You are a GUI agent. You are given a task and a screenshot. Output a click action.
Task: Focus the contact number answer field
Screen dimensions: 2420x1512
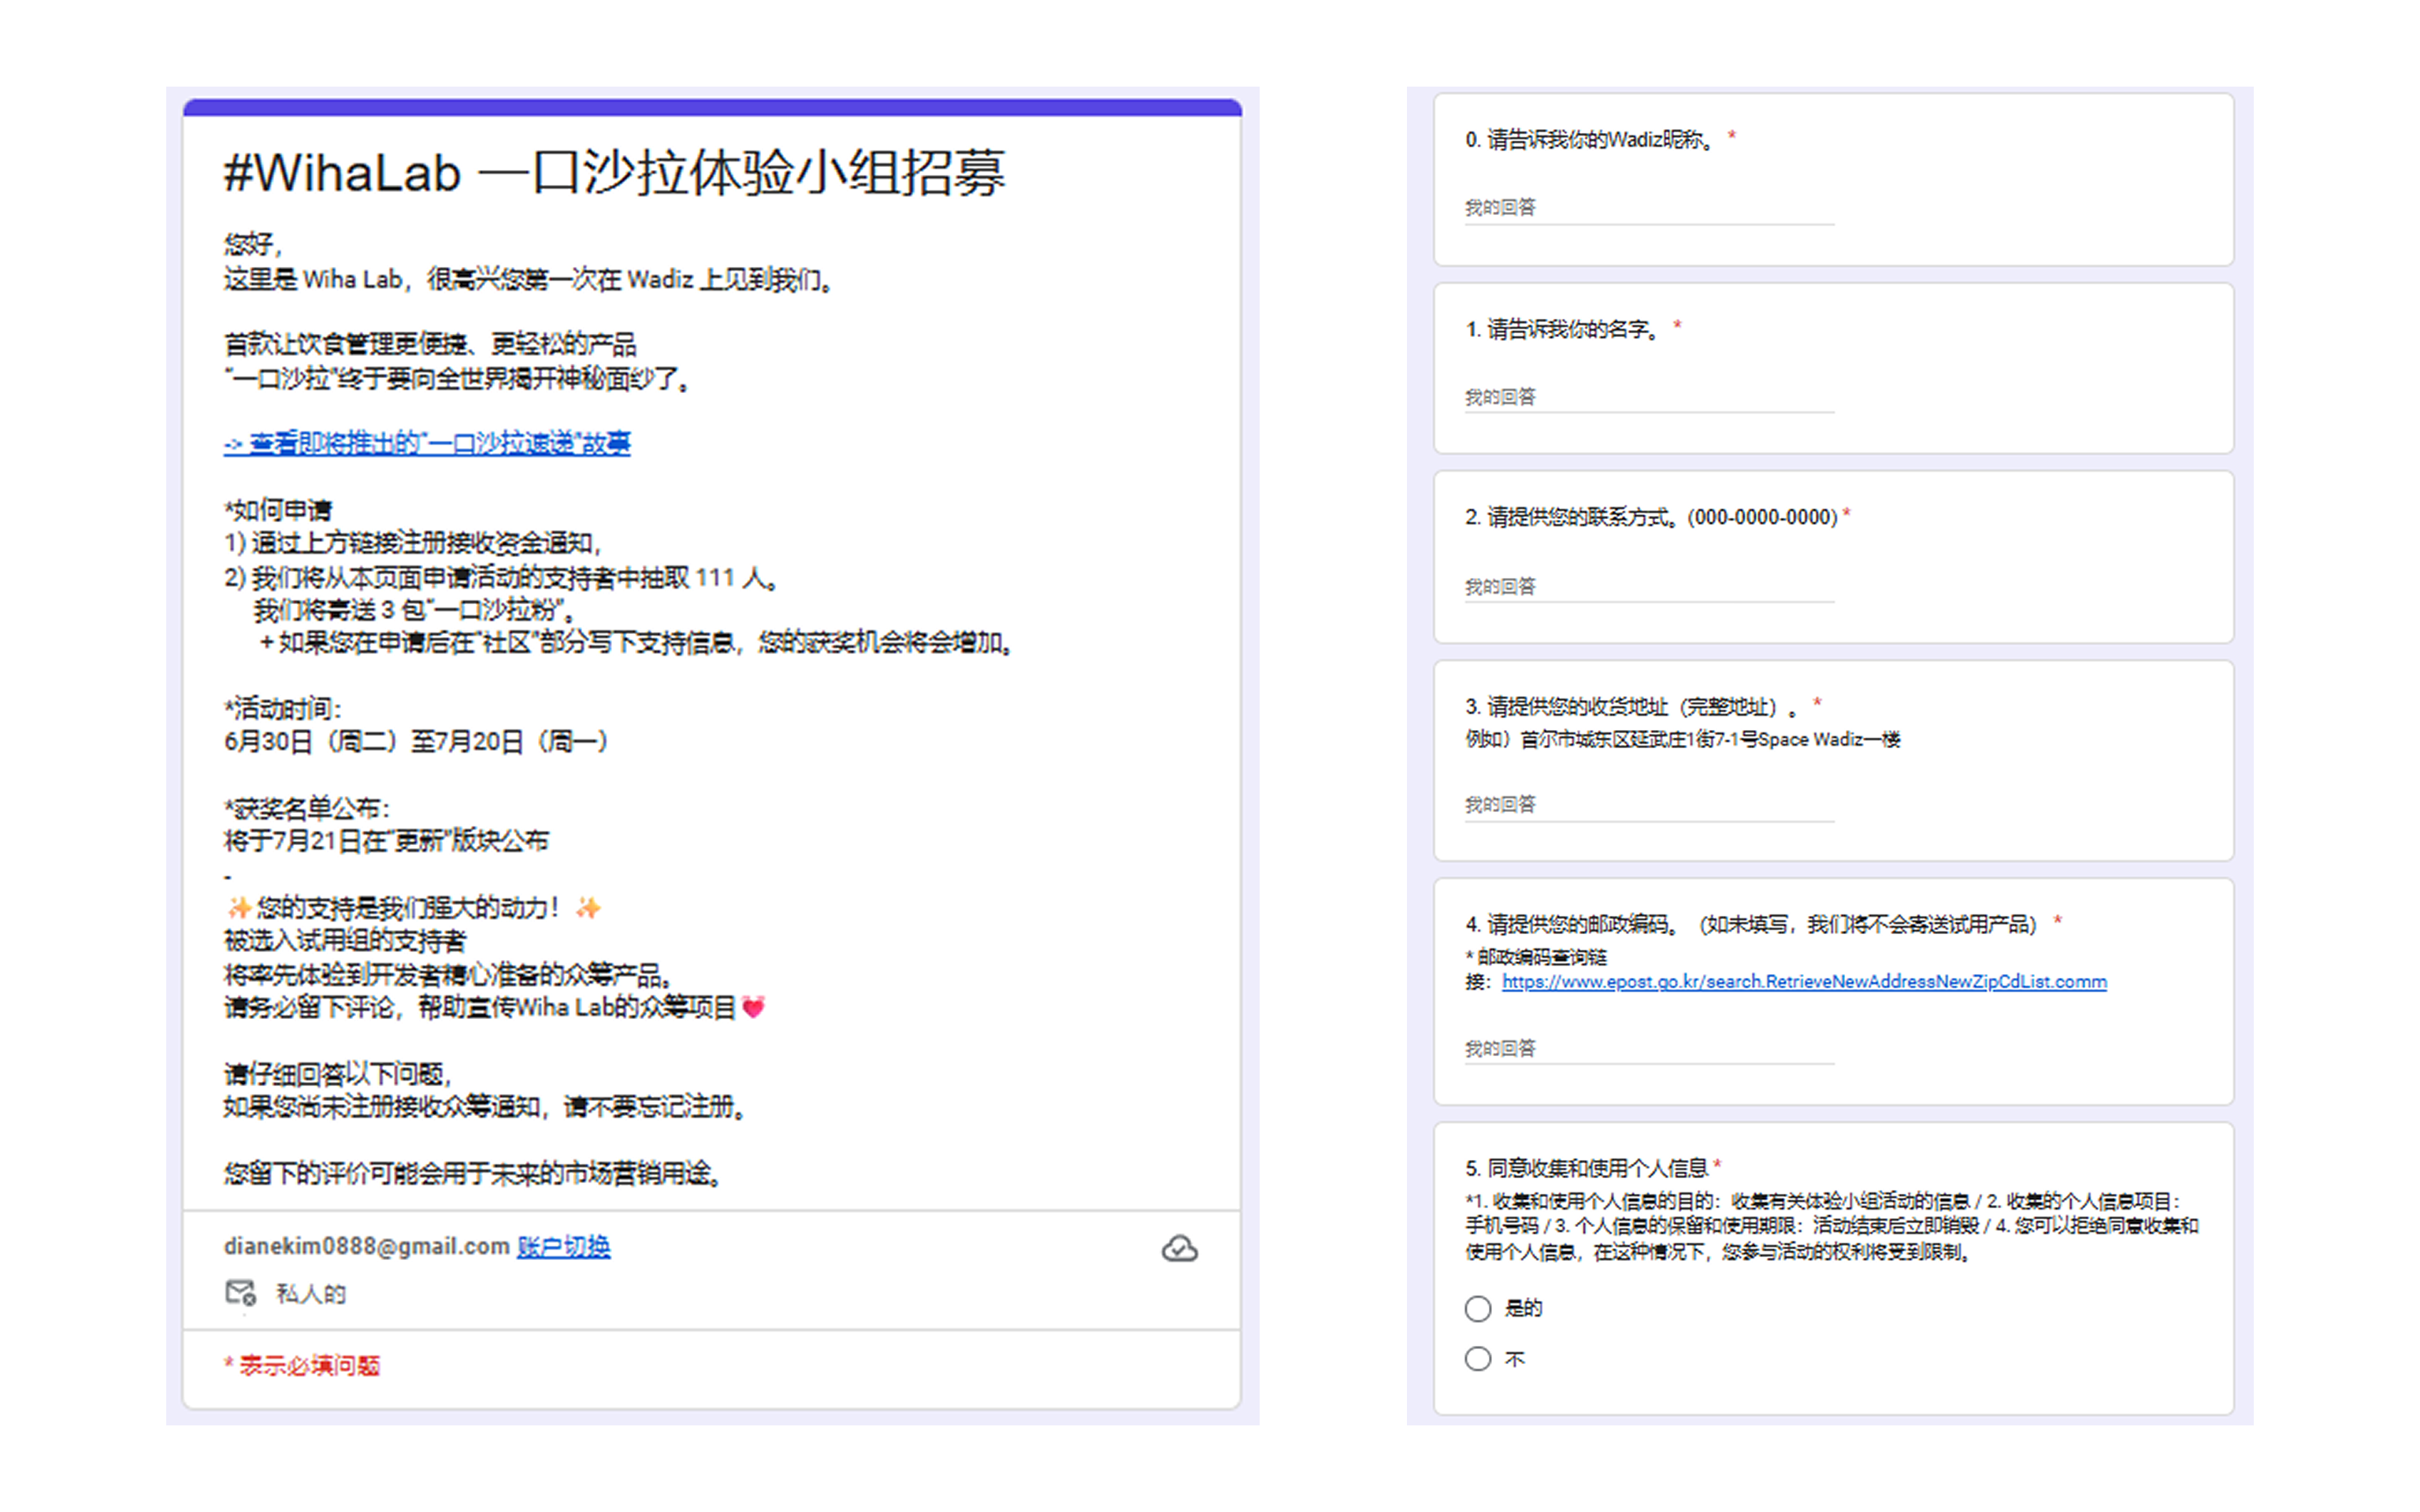1649,587
